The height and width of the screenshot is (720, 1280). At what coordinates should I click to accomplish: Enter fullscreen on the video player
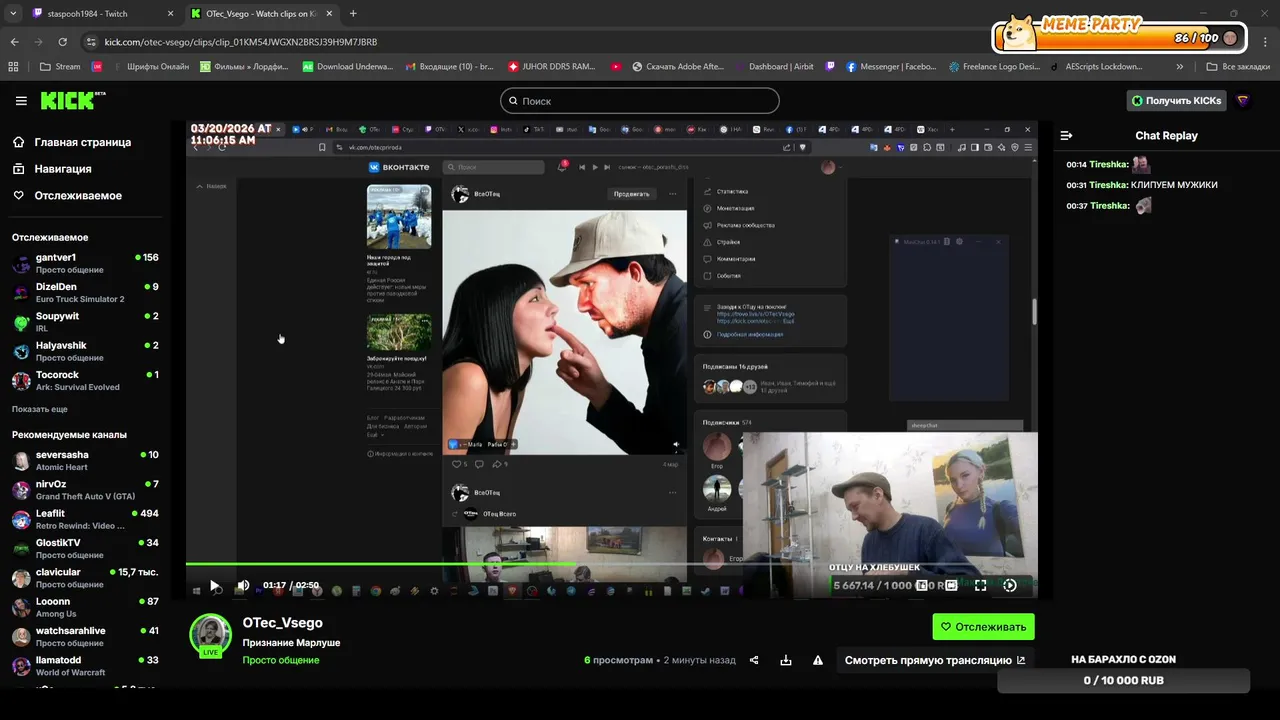tap(980, 585)
